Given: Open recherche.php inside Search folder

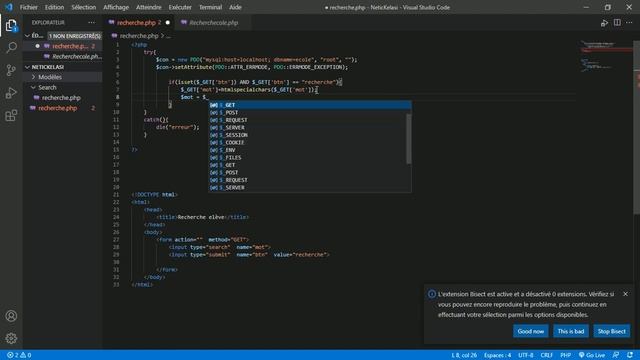Looking at the screenshot, I should (x=61, y=98).
